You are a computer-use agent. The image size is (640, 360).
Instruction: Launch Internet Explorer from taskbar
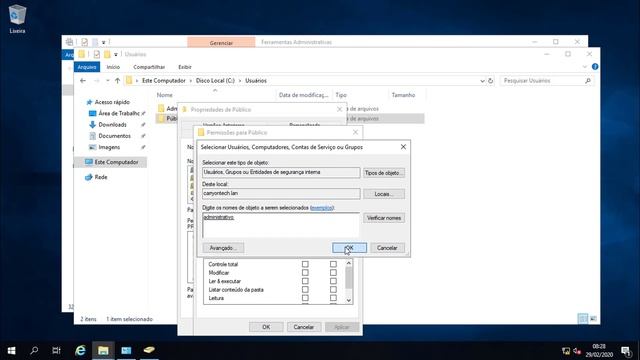(x=80, y=350)
